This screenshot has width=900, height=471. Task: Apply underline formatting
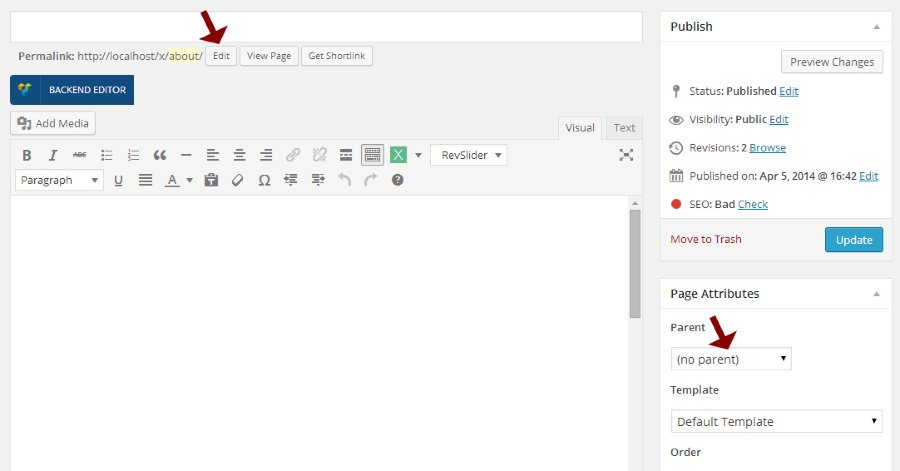pyautogui.click(x=118, y=180)
